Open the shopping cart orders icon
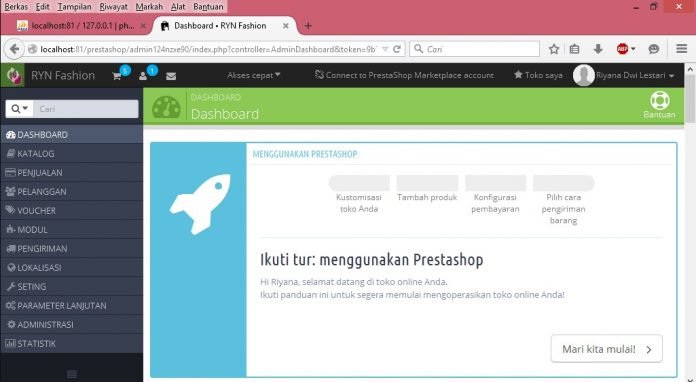The image size is (696, 382). tap(117, 76)
